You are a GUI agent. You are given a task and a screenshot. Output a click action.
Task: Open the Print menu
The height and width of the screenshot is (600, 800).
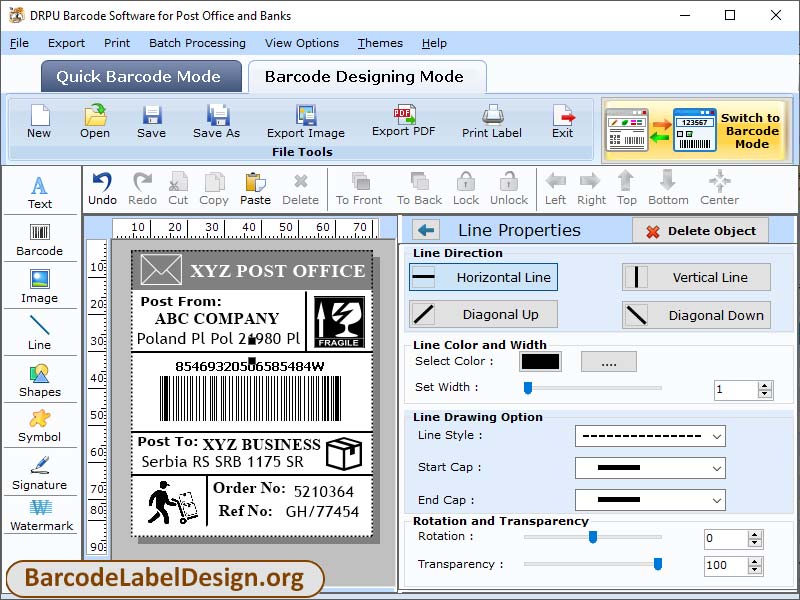tap(117, 43)
